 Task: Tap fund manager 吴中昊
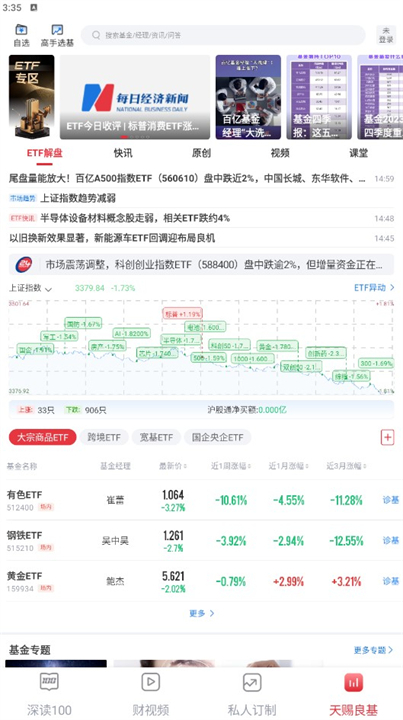coord(115,540)
